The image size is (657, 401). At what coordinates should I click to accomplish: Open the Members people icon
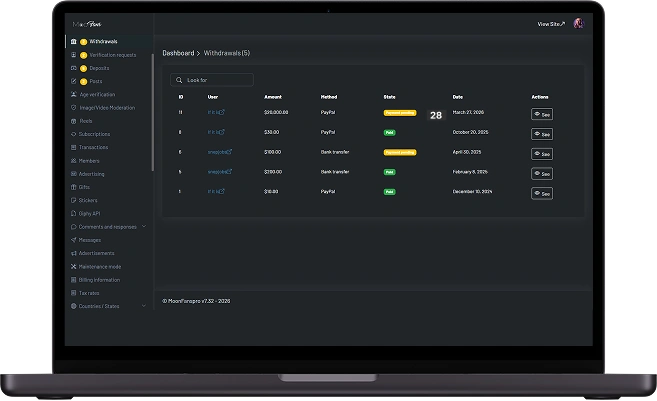pyautogui.click(x=74, y=160)
